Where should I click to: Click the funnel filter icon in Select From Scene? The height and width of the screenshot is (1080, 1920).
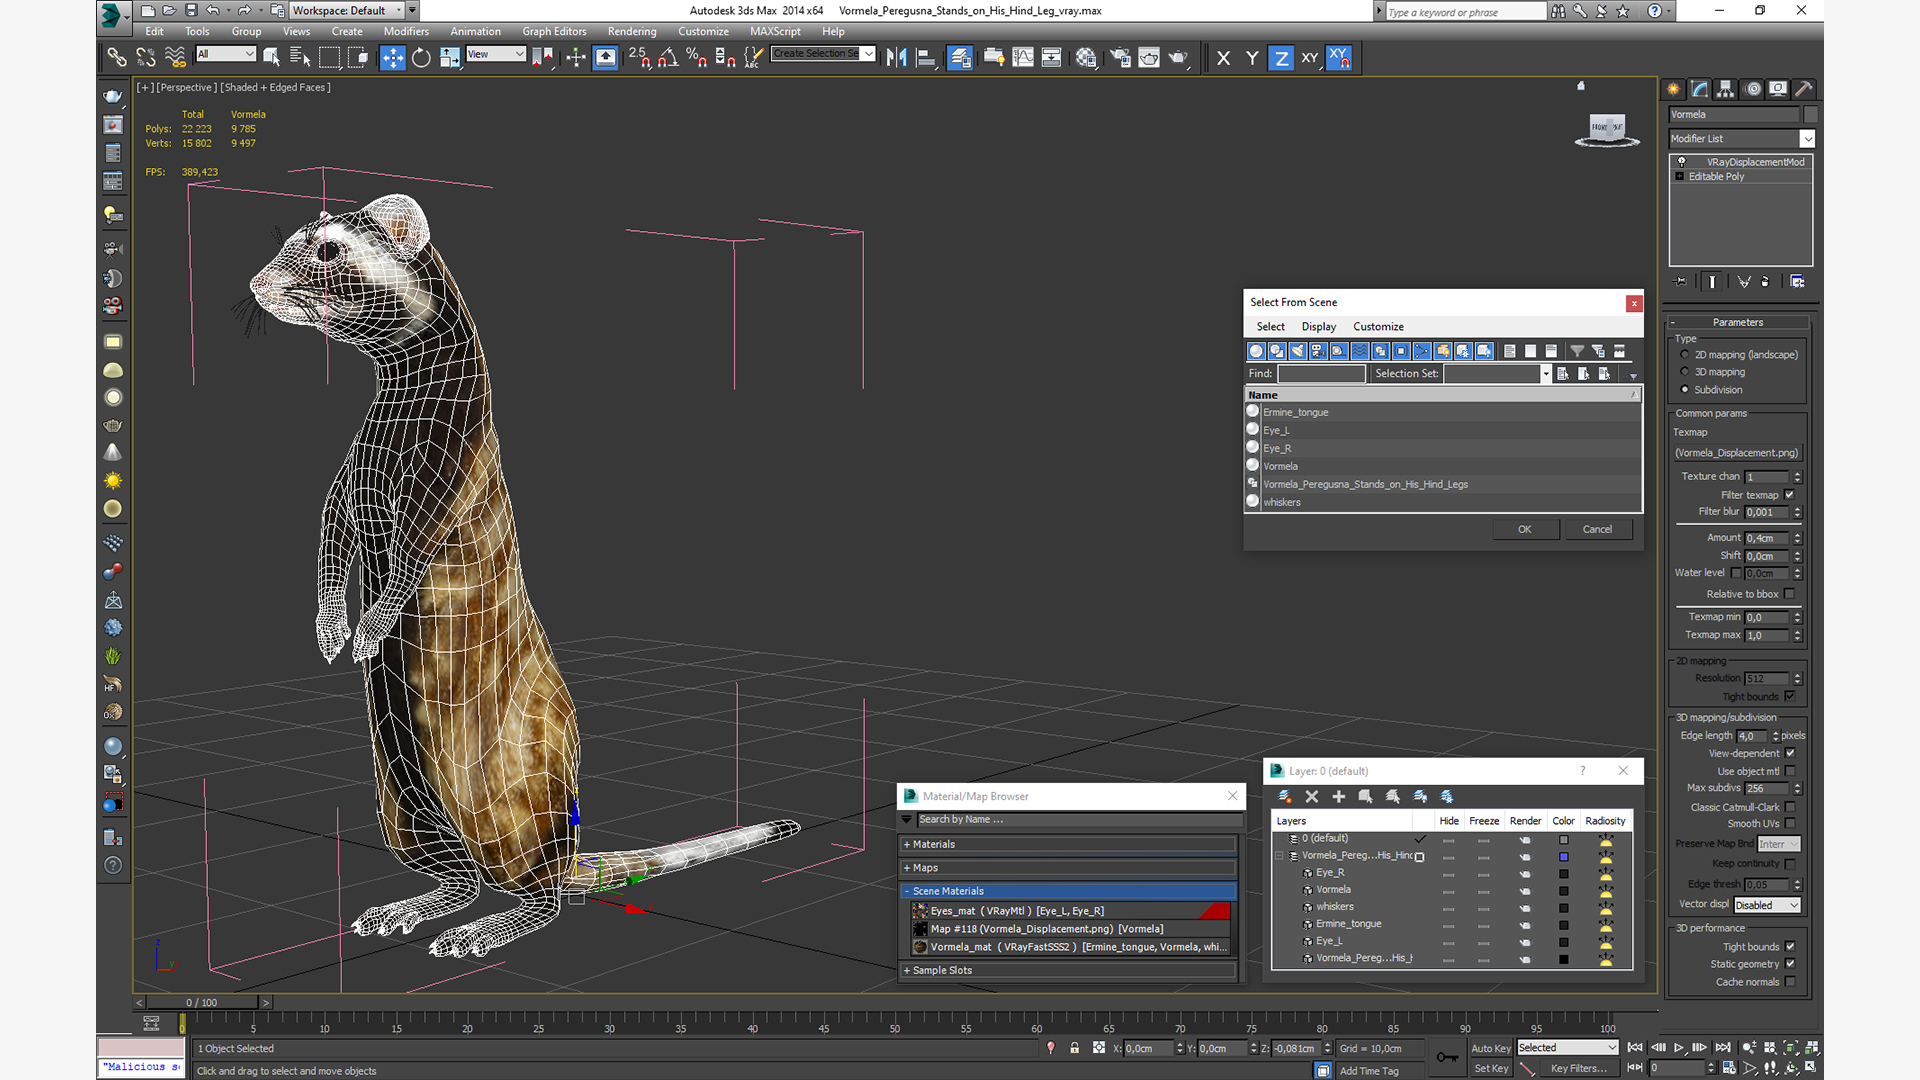pyautogui.click(x=1577, y=351)
